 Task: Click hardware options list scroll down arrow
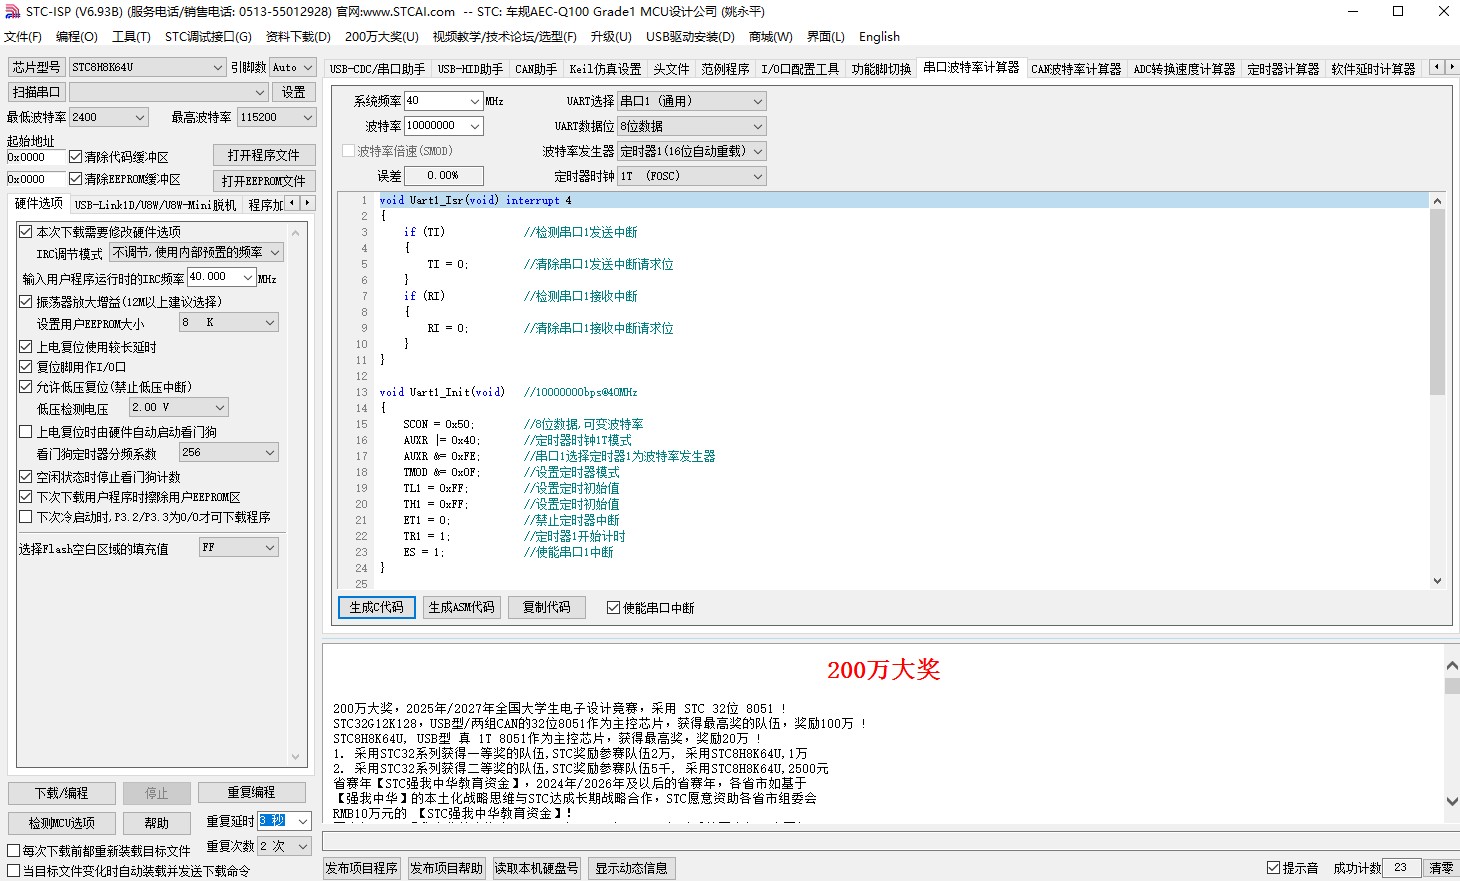(x=296, y=757)
